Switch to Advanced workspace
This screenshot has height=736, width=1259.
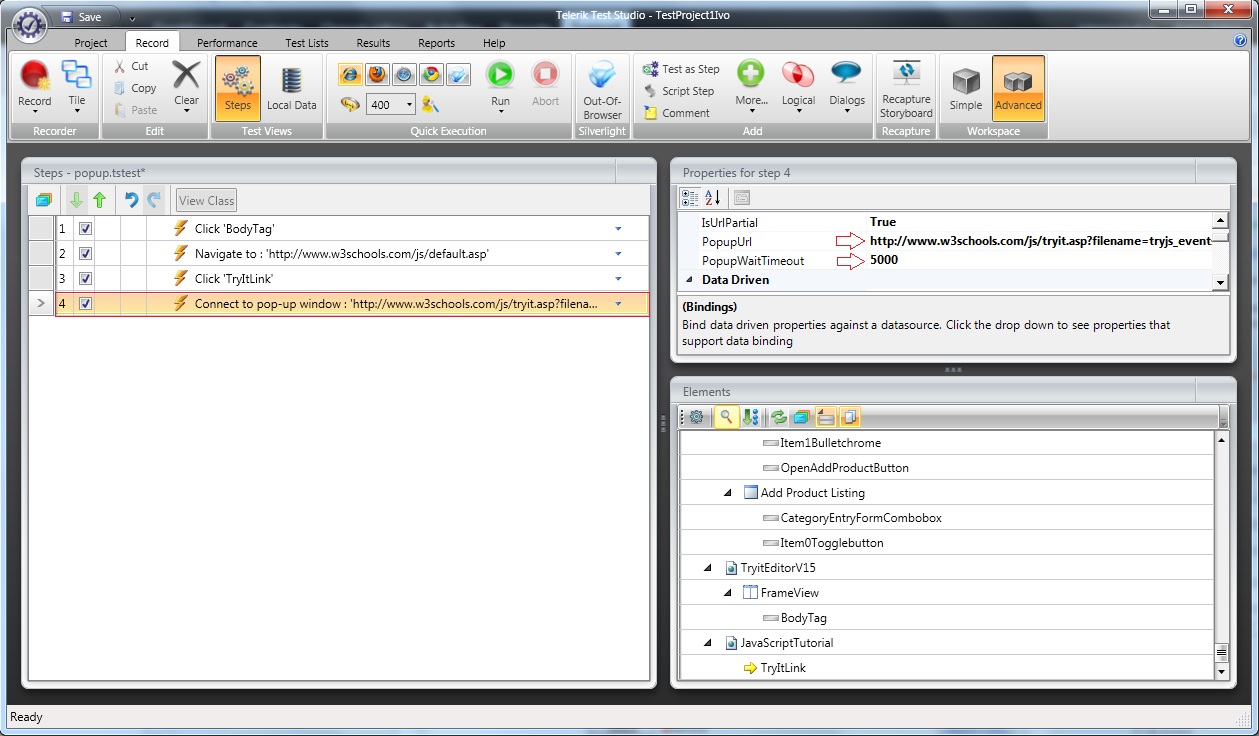tap(1018, 88)
